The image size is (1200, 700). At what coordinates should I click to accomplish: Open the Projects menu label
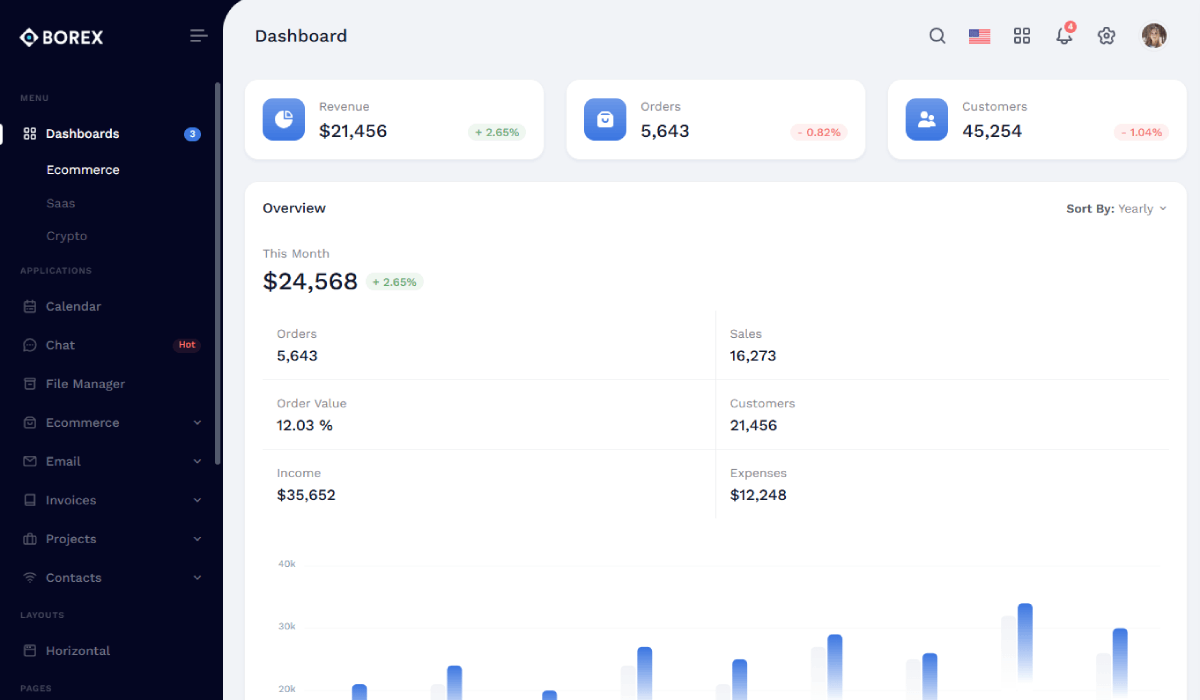pos(71,539)
